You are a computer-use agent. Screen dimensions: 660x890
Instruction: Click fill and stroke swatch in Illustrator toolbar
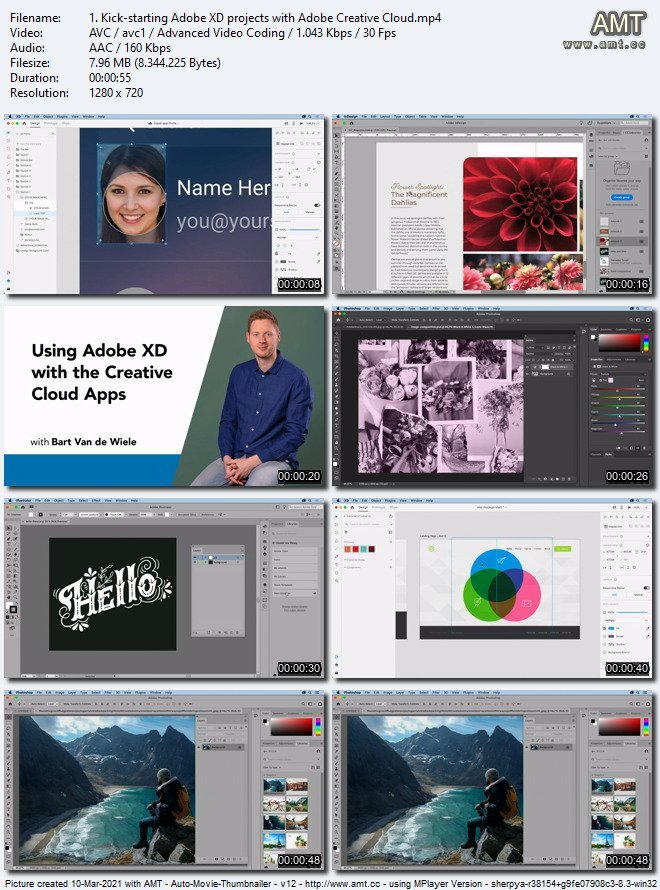pyautogui.click(x=12, y=608)
